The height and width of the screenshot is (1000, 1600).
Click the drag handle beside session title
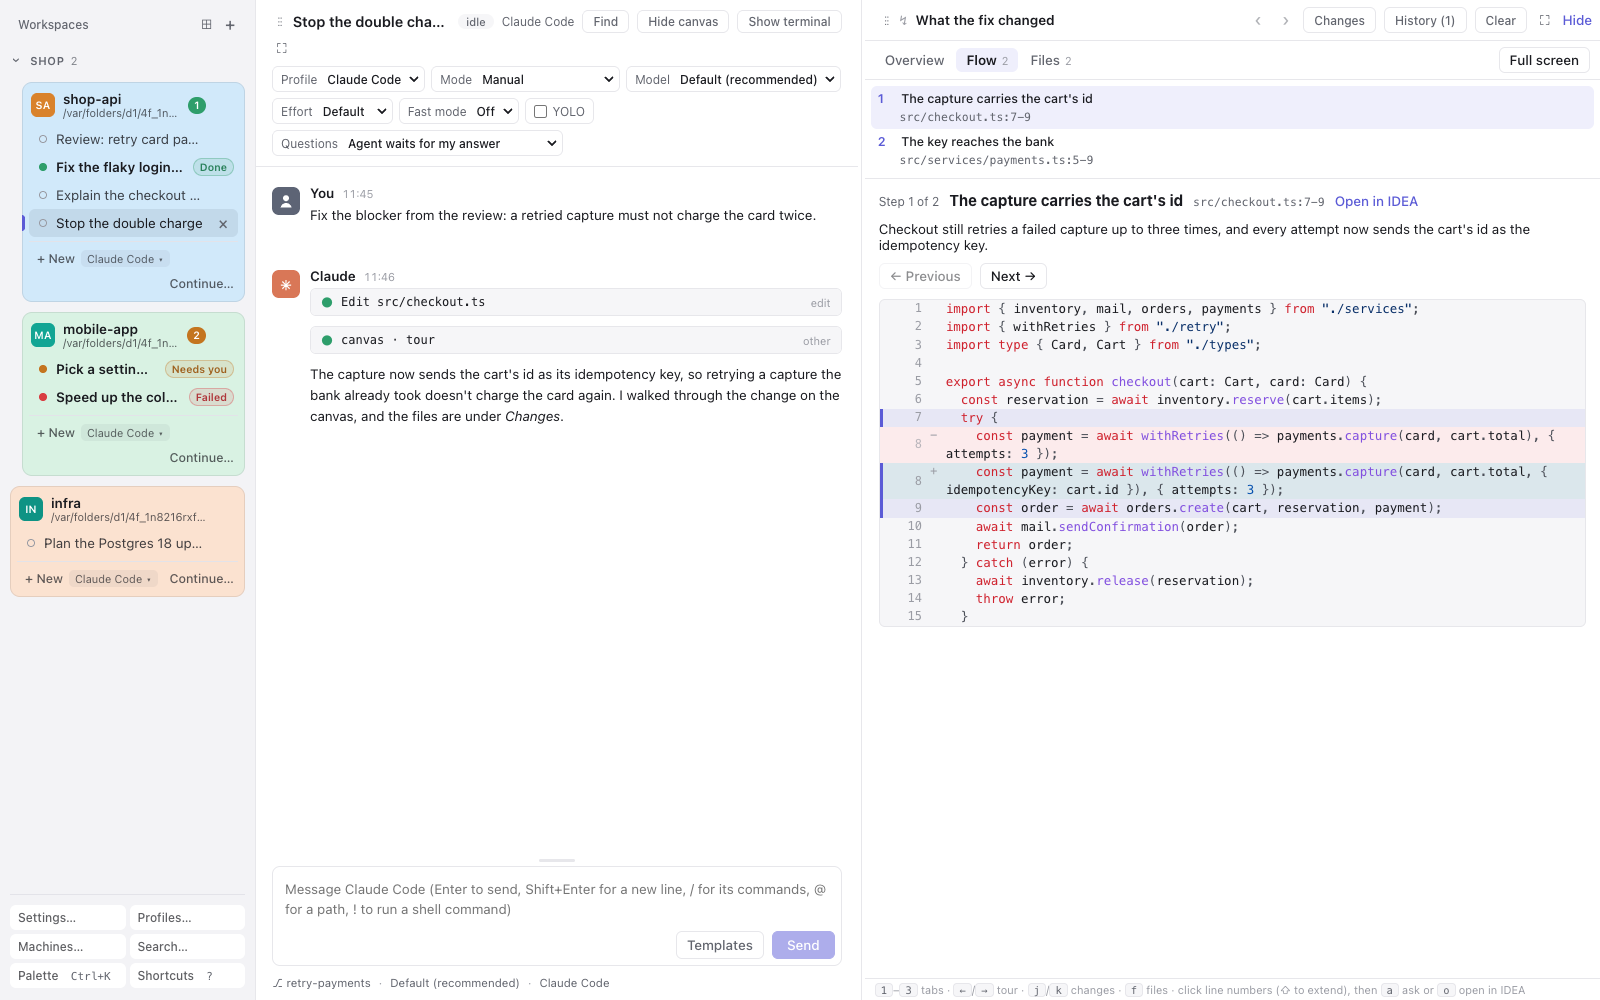(x=280, y=22)
